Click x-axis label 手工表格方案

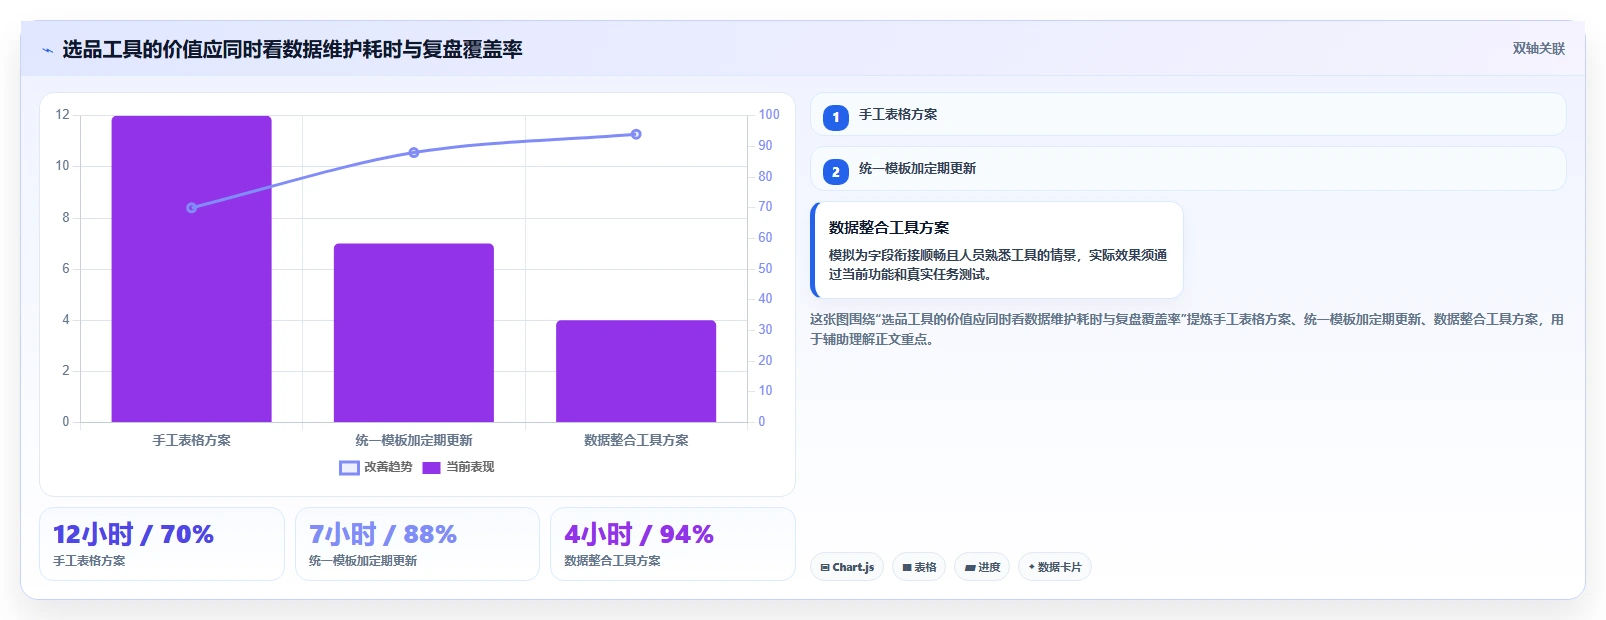click(x=192, y=440)
